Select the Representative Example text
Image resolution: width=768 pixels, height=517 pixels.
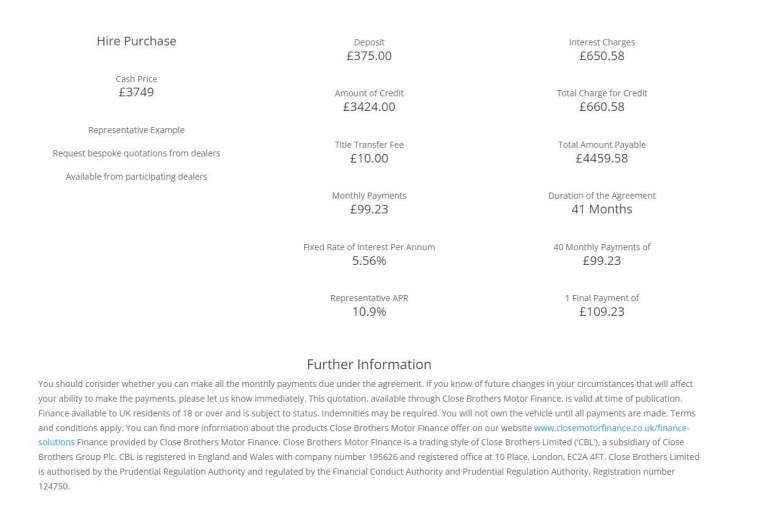[136, 130]
